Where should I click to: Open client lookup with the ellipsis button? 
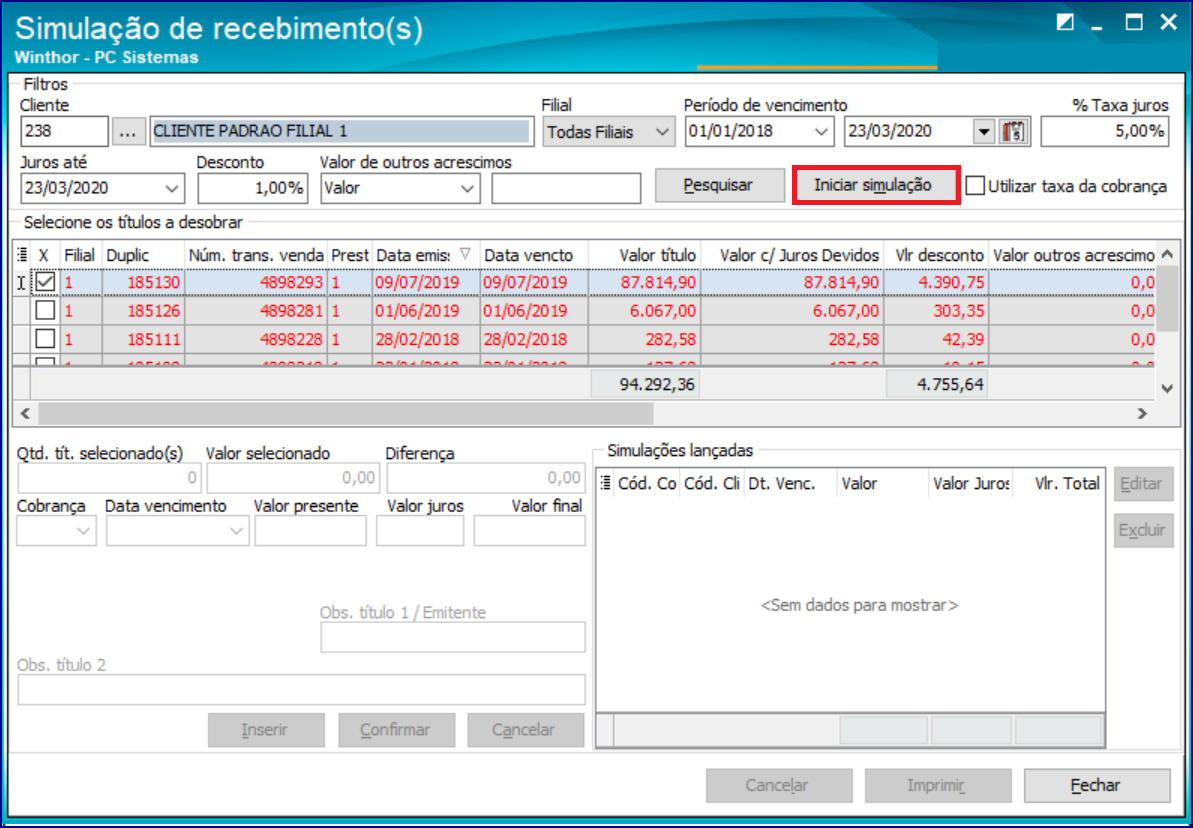129,132
